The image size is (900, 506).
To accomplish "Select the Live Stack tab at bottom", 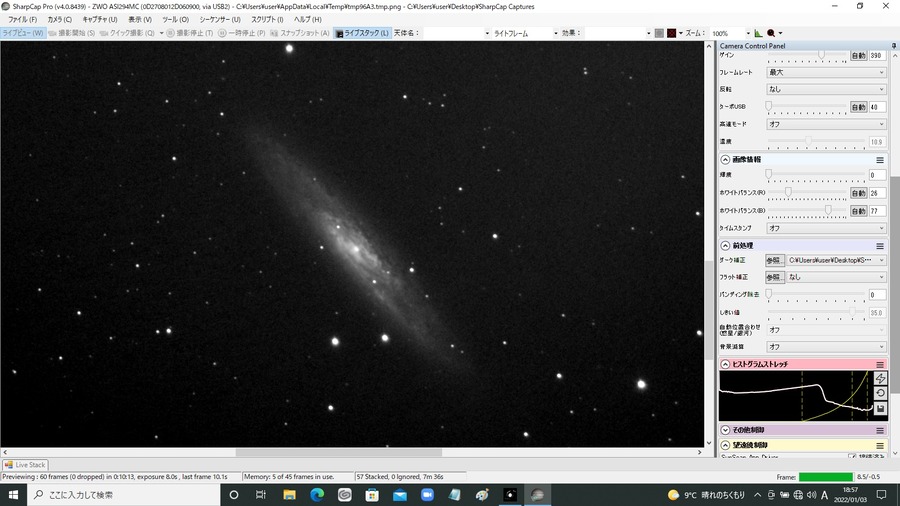I will (x=25, y=465).
